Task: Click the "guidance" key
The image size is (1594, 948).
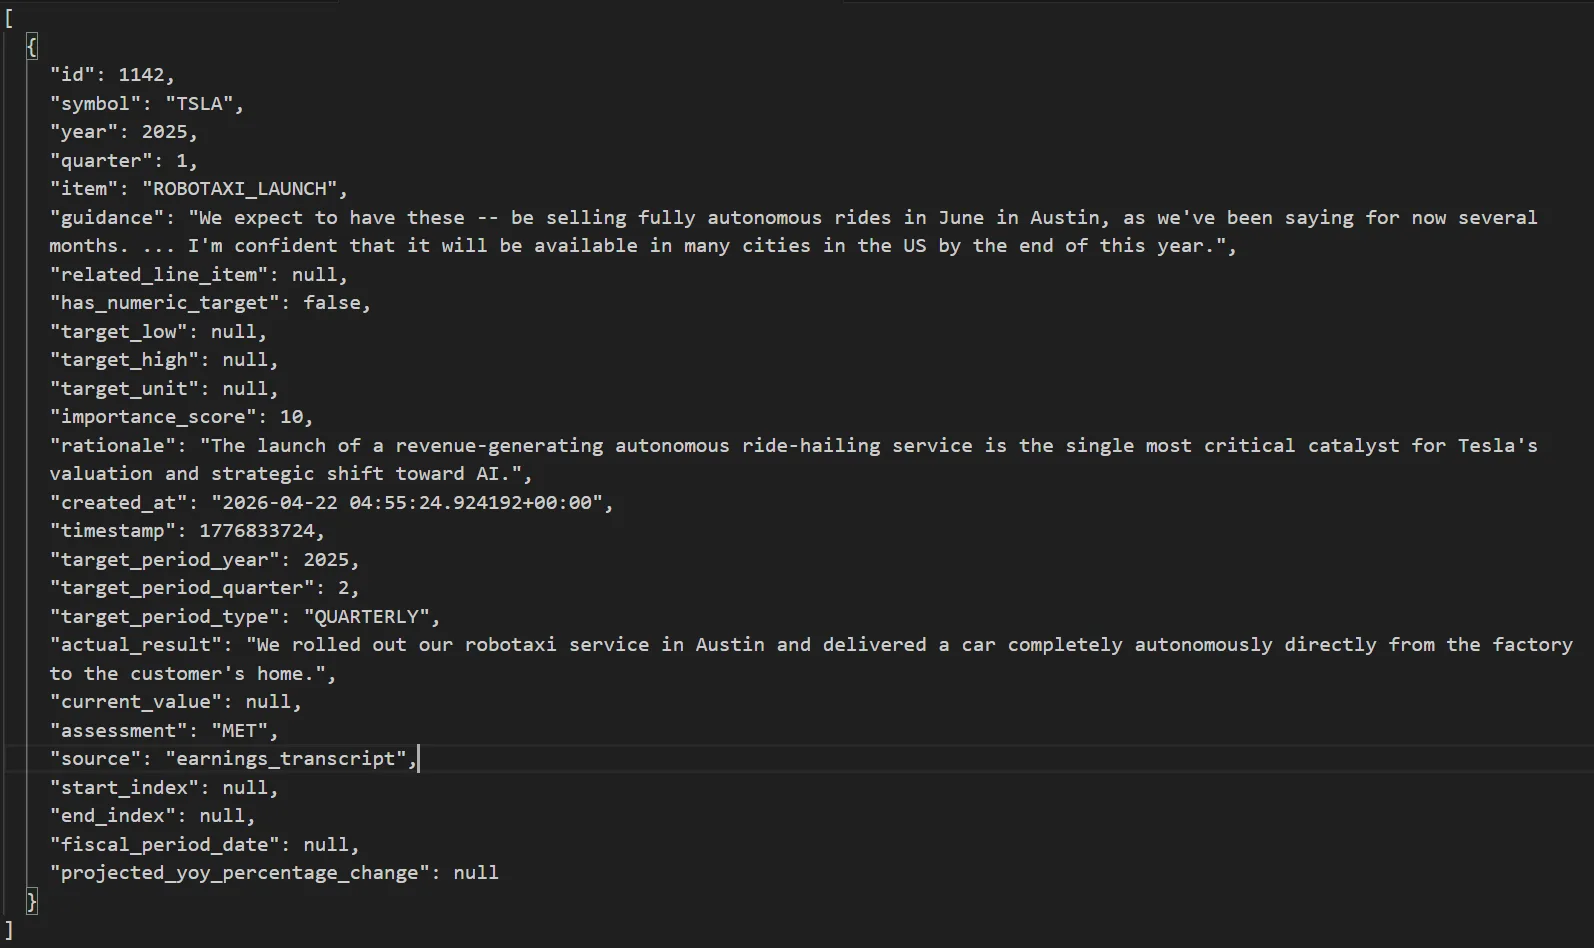Action: (x=107, y=218)
